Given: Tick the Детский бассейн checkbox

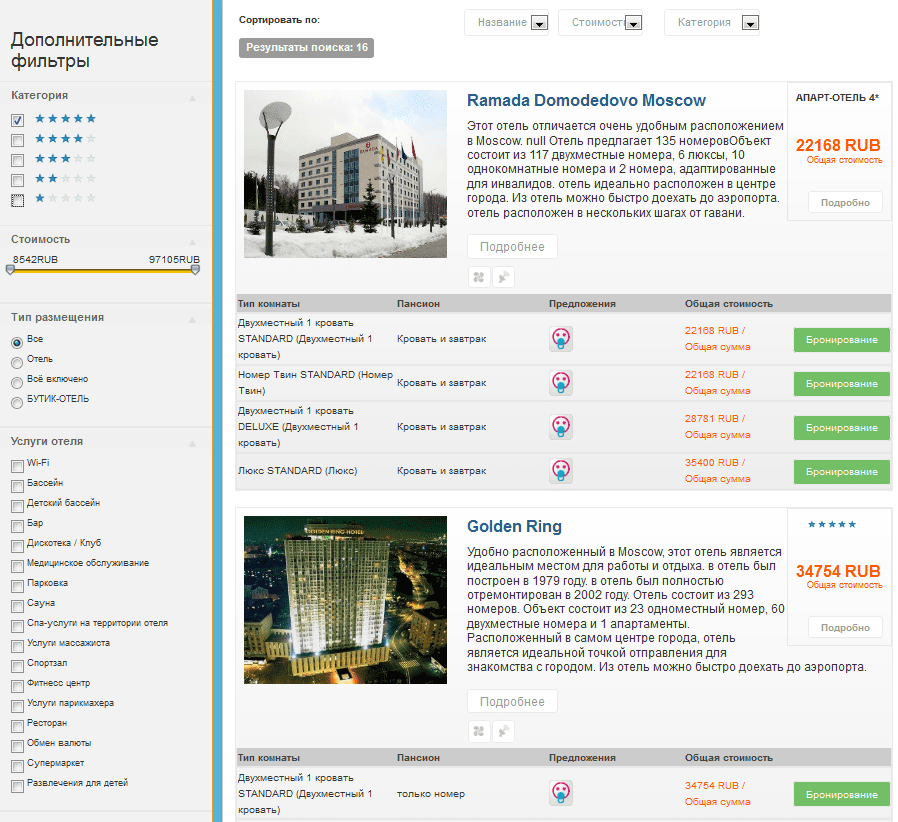Looking at the screenshot, I should (17, 506).
